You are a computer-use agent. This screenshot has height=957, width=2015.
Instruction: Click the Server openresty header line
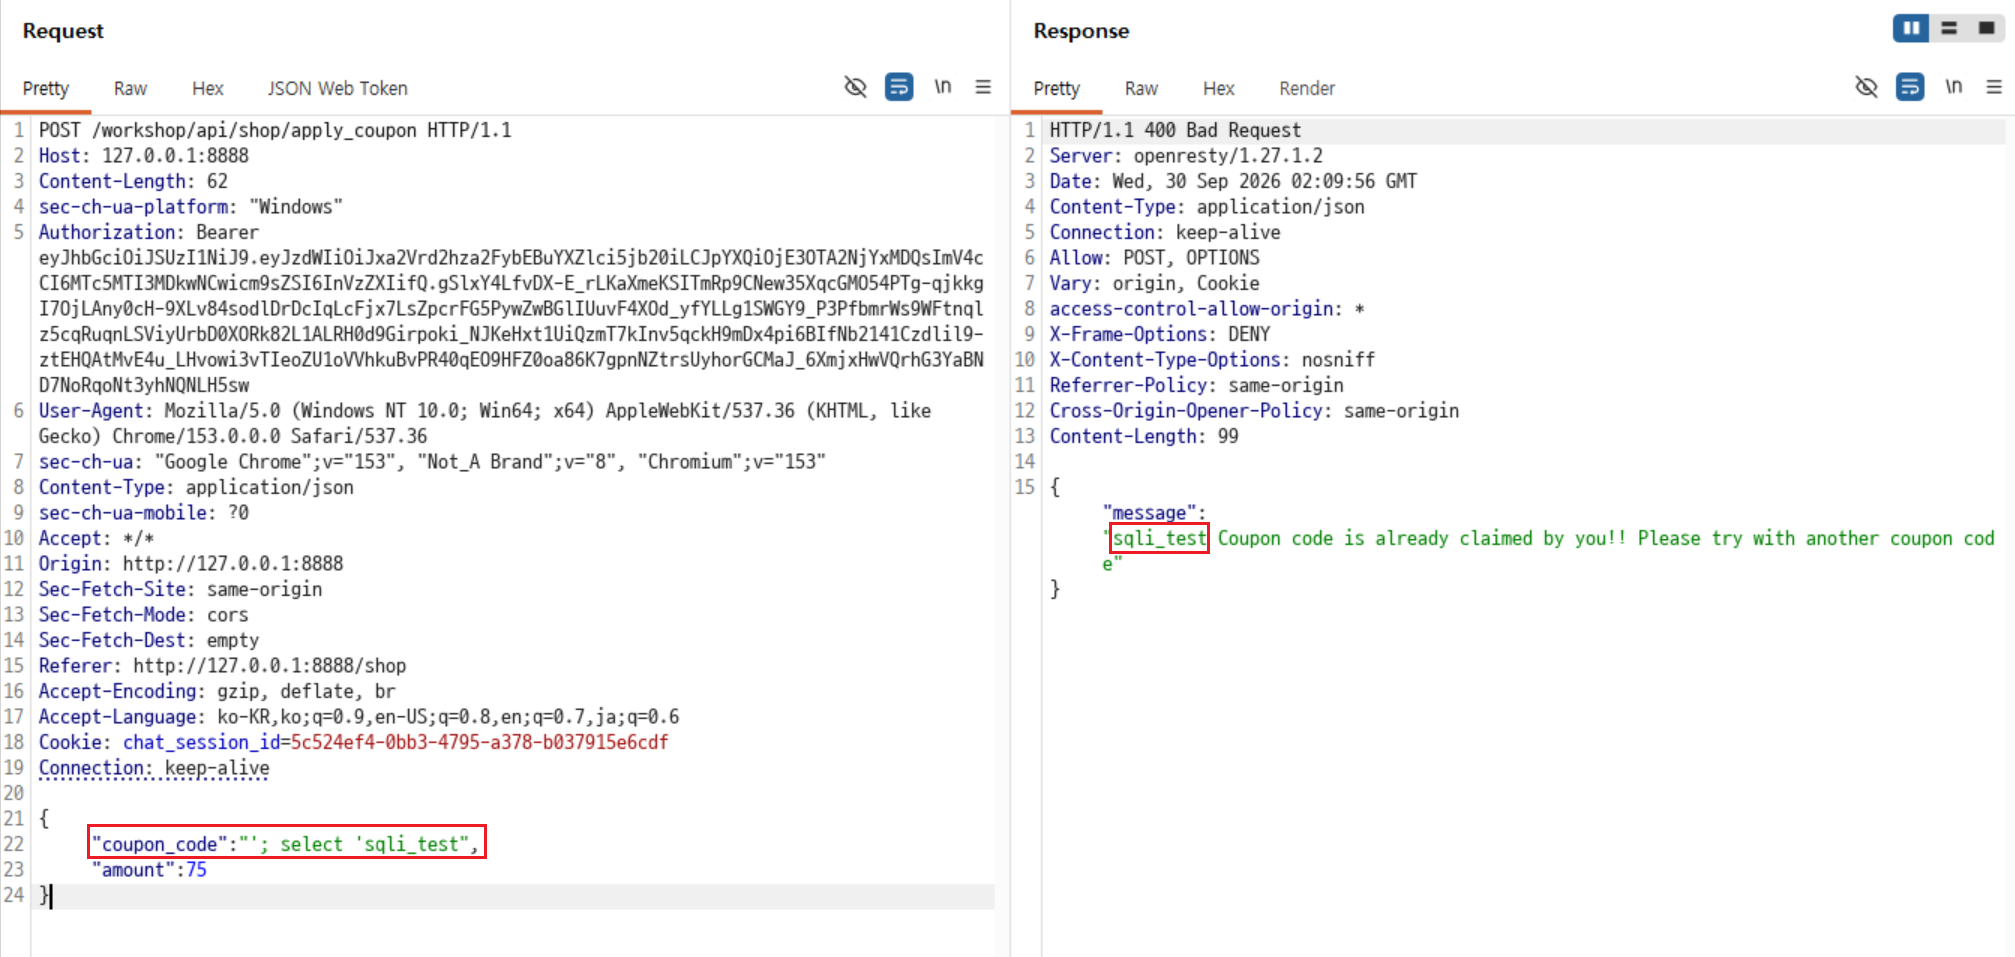point(1186,155)
